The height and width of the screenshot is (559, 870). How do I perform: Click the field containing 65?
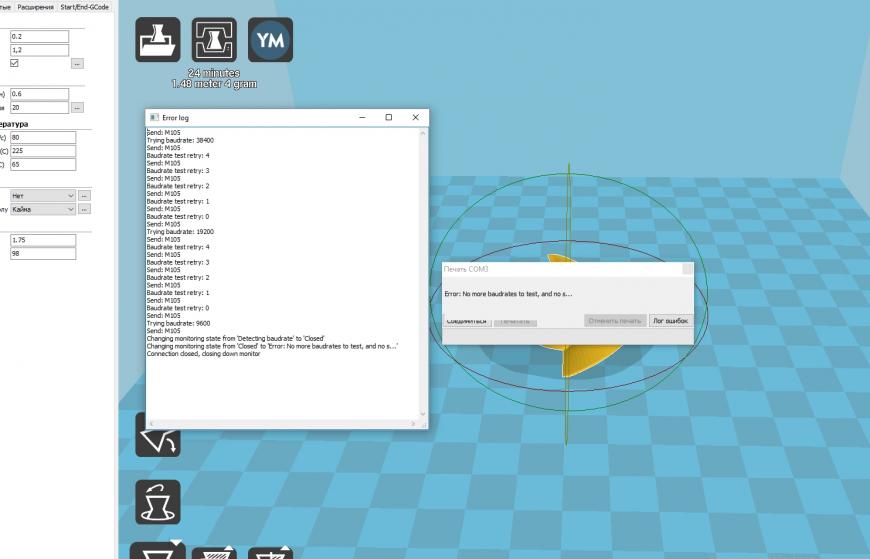pyautogui.click(x=43, y=164)
